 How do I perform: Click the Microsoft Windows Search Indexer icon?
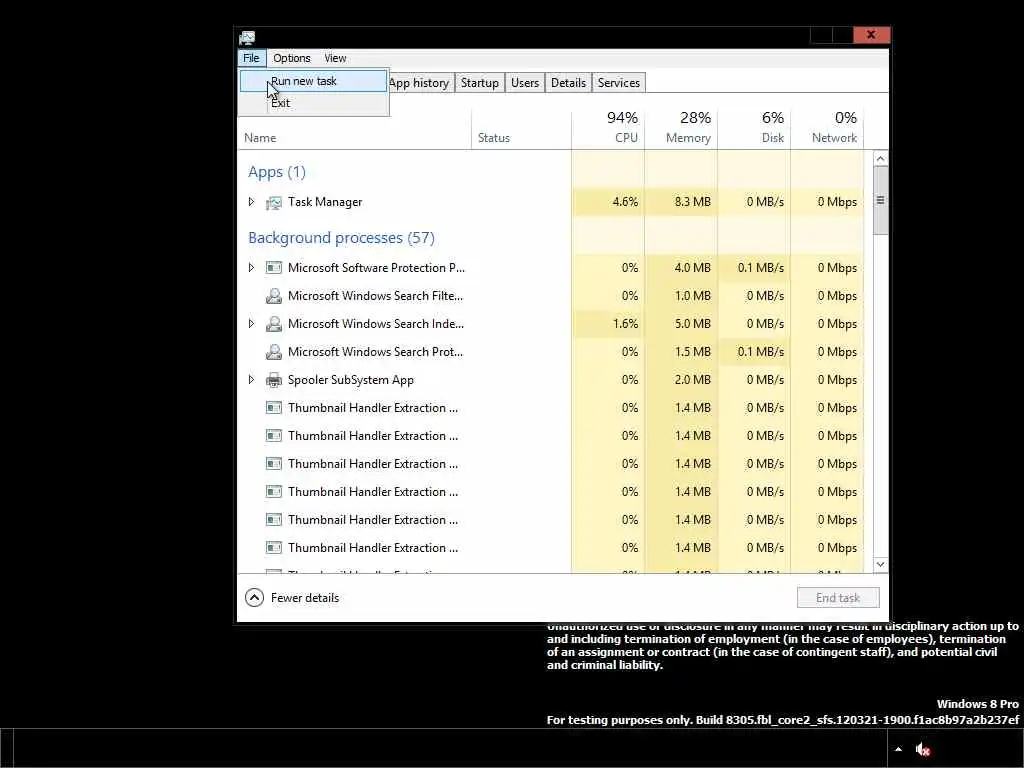click(x=274, y=324)
